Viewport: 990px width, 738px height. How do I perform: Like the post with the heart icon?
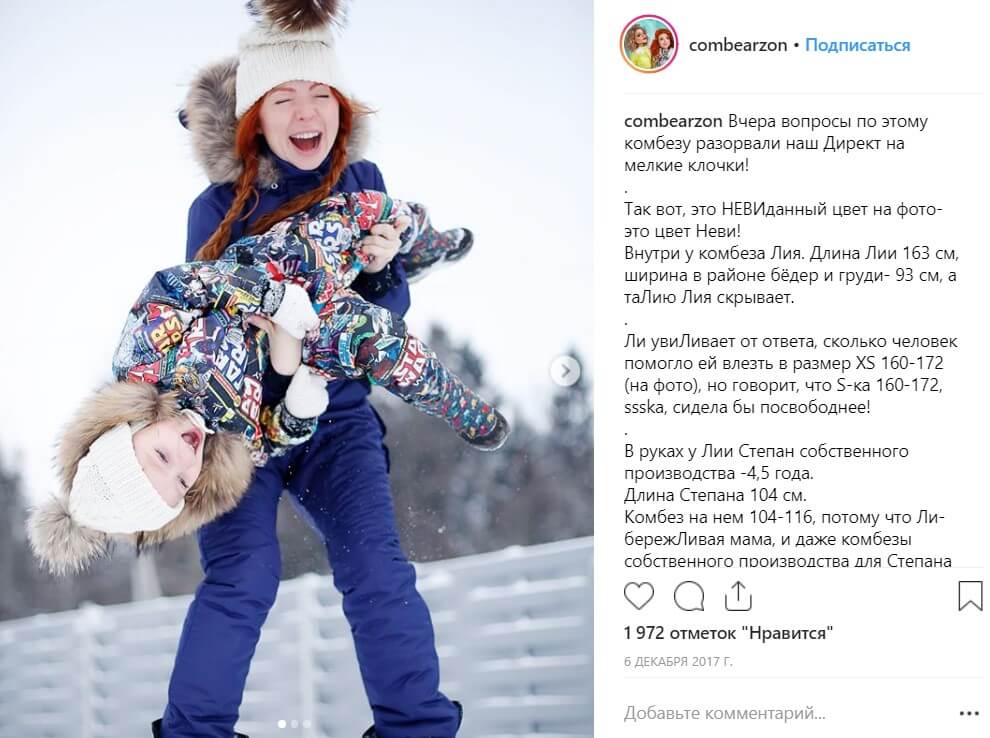point(638,596)
